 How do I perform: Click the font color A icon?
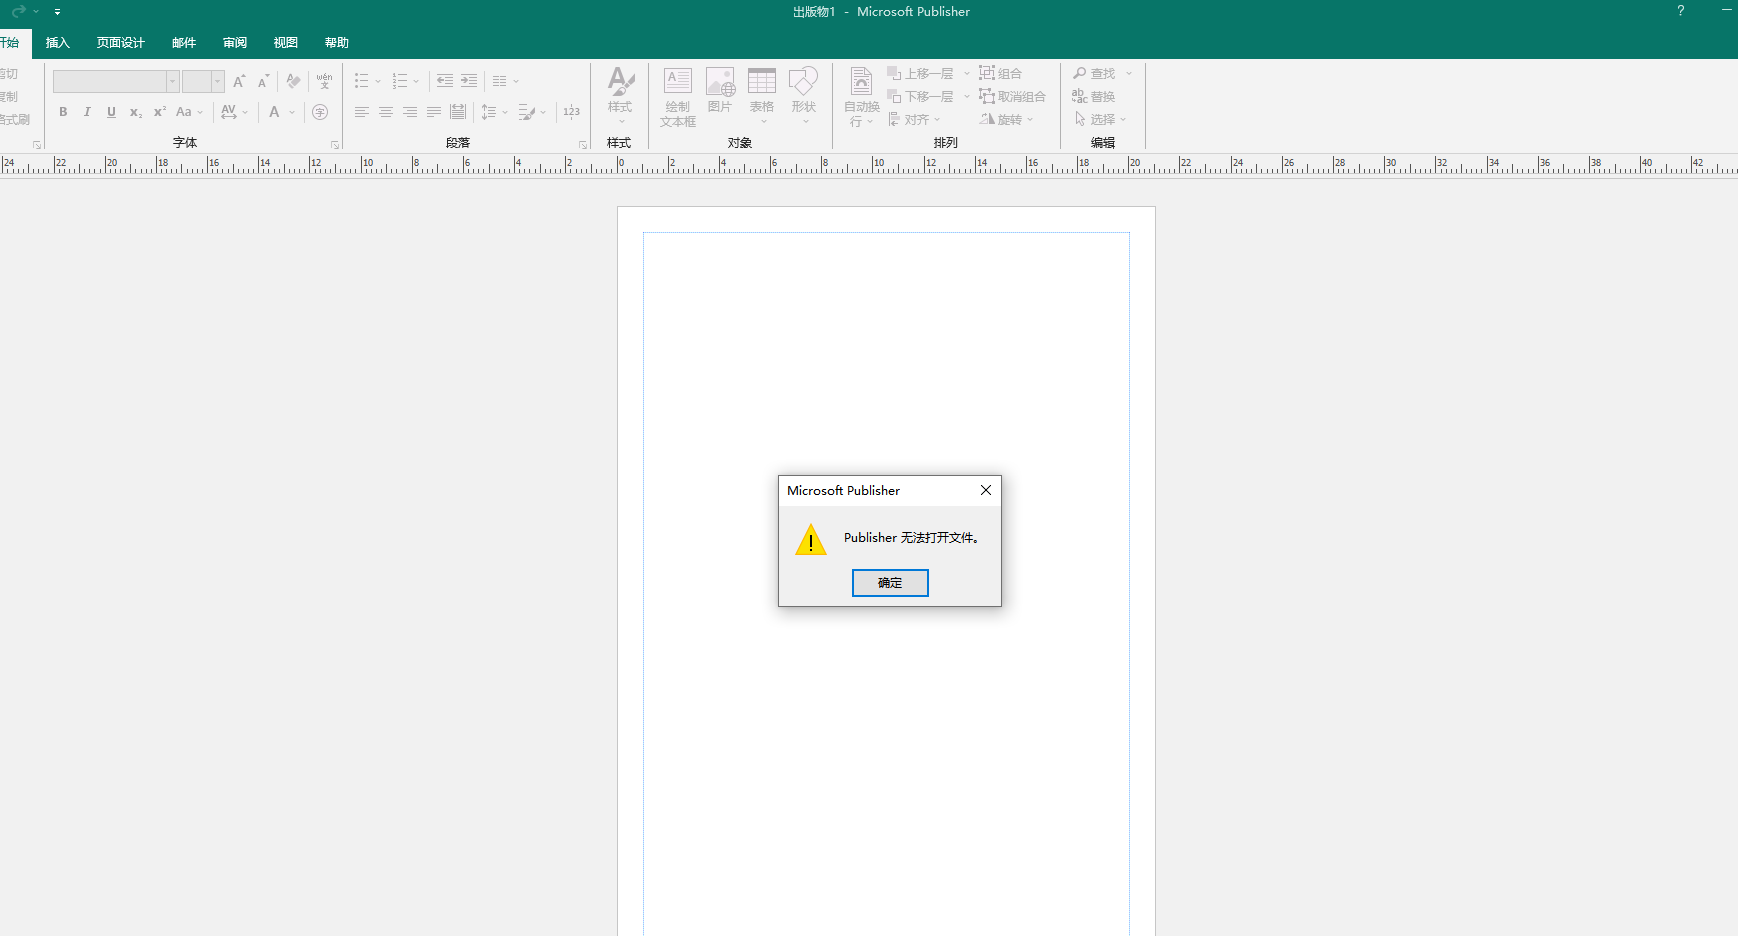(x=274, y=112)
